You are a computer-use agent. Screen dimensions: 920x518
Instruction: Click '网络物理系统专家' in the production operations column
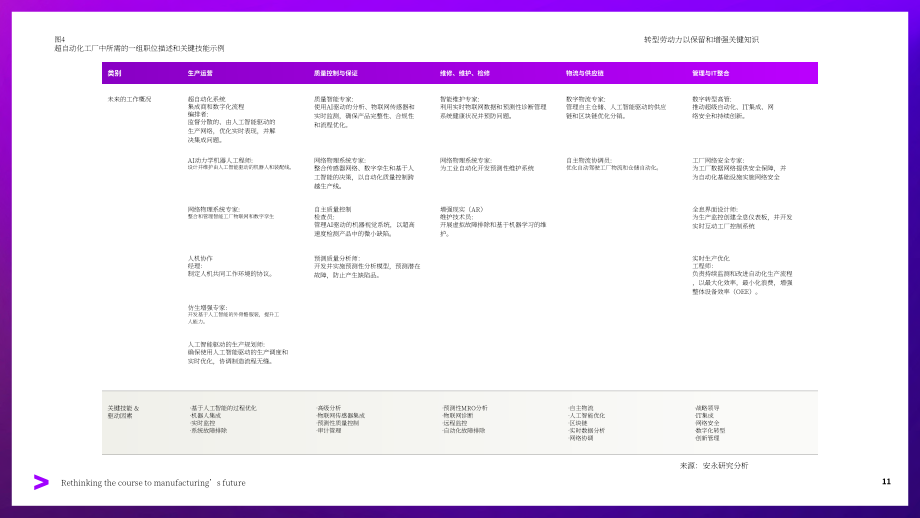(x=214, y=209)
